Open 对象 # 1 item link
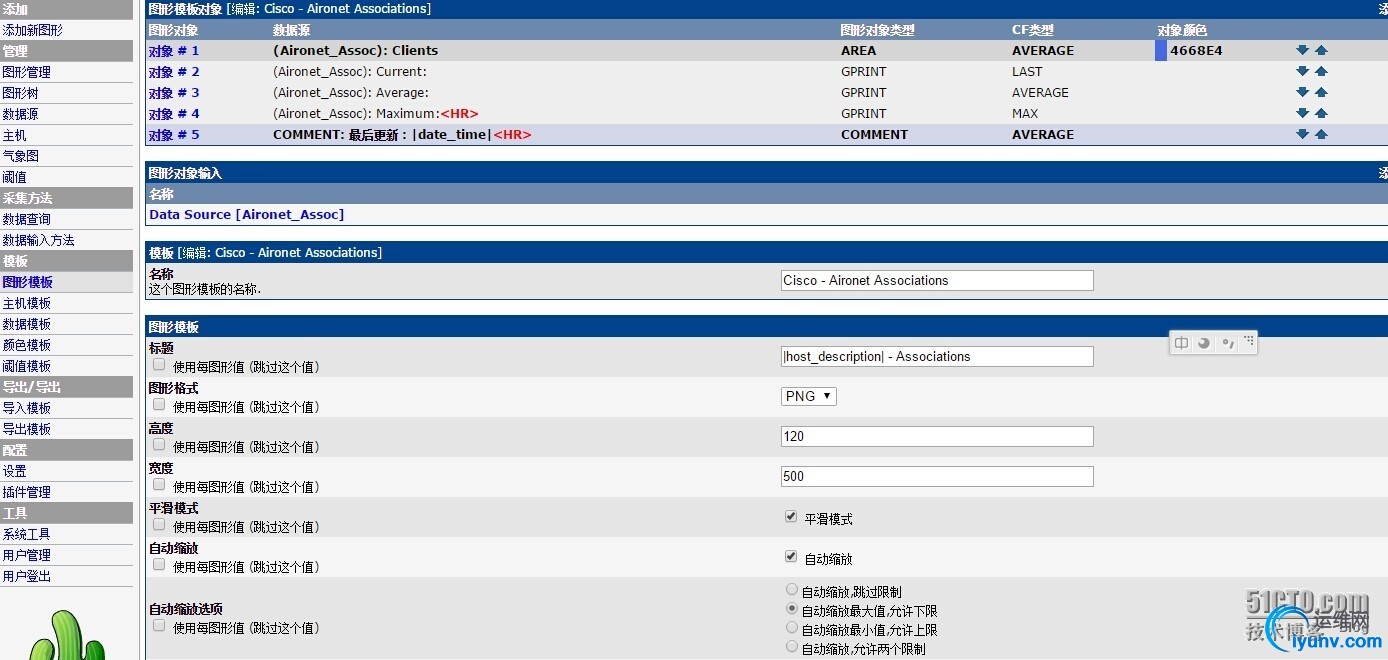1388x660 pixels. click(x=174, y=50)
